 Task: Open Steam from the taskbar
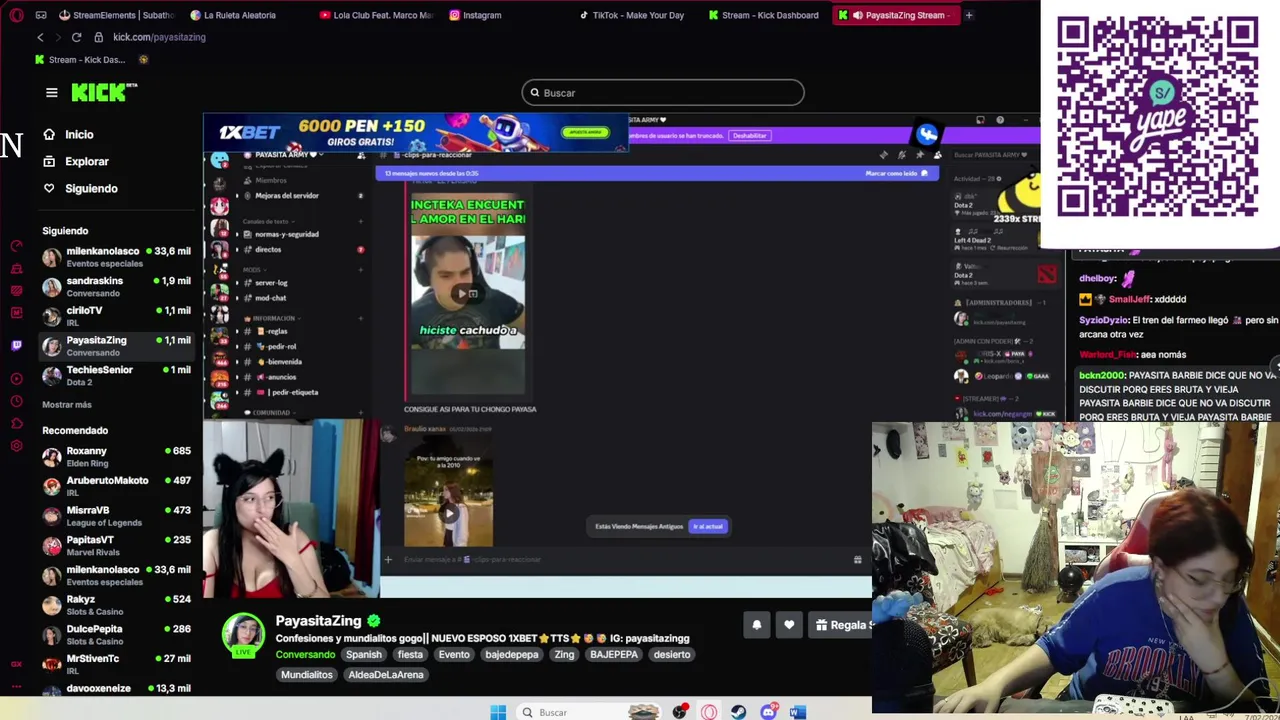[x=738, y=712]
